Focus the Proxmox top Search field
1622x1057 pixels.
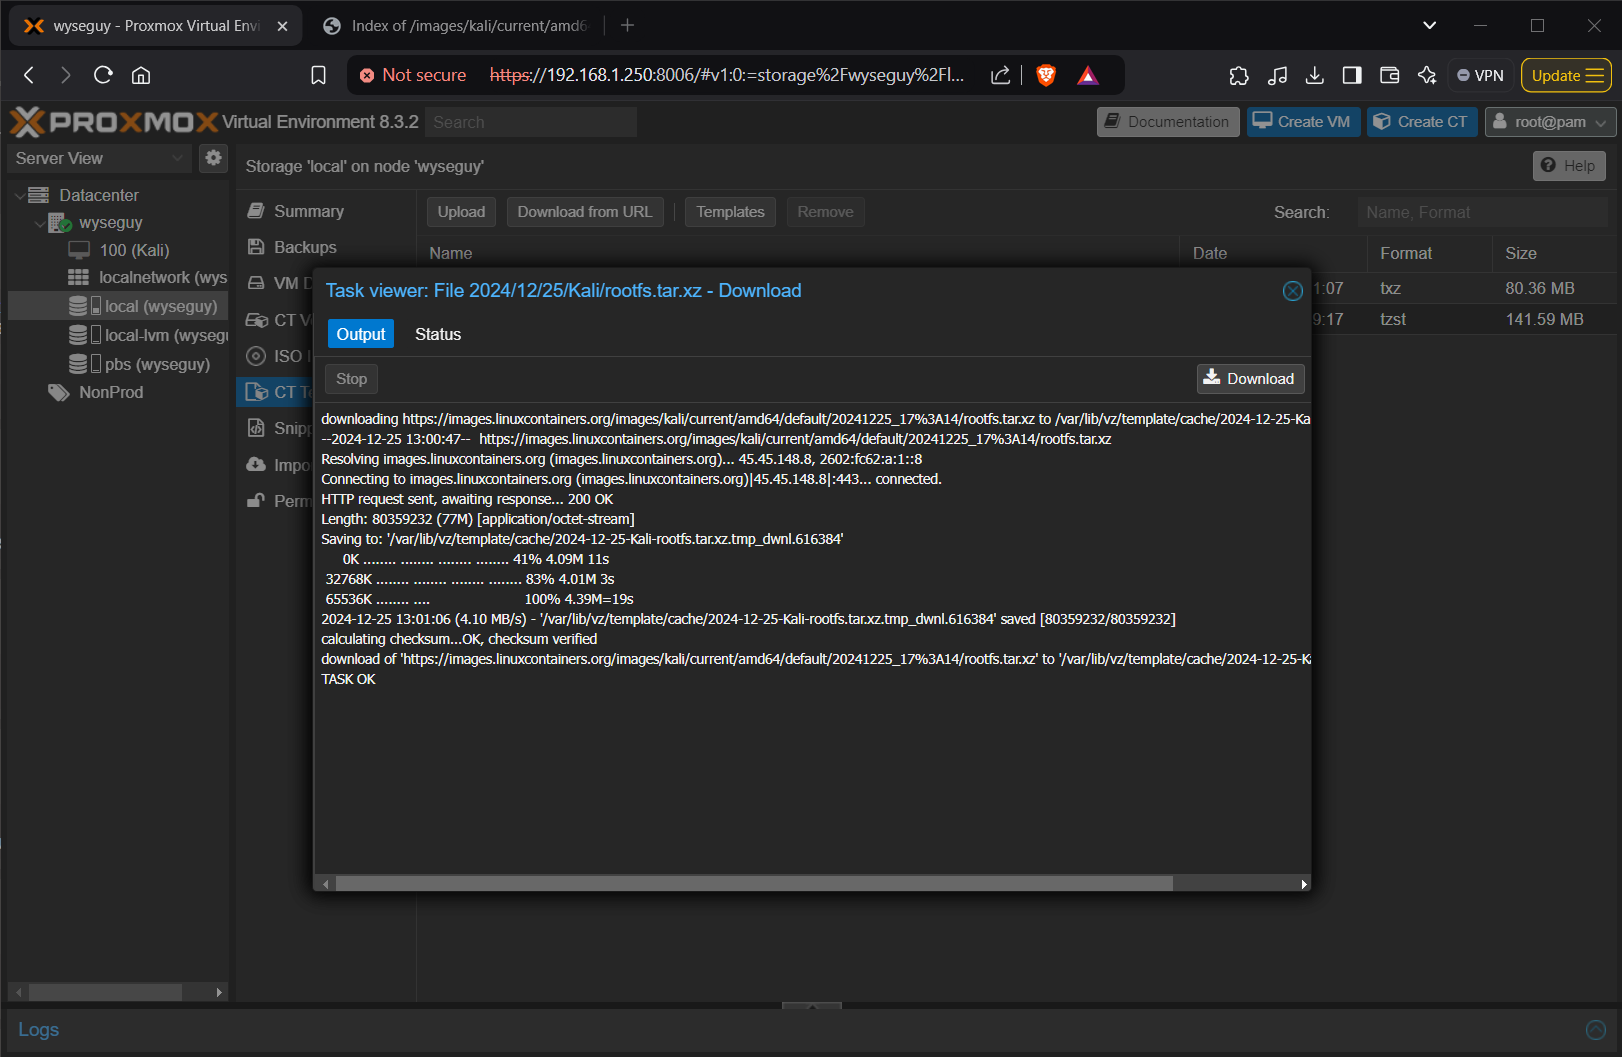tap(530, 122)
